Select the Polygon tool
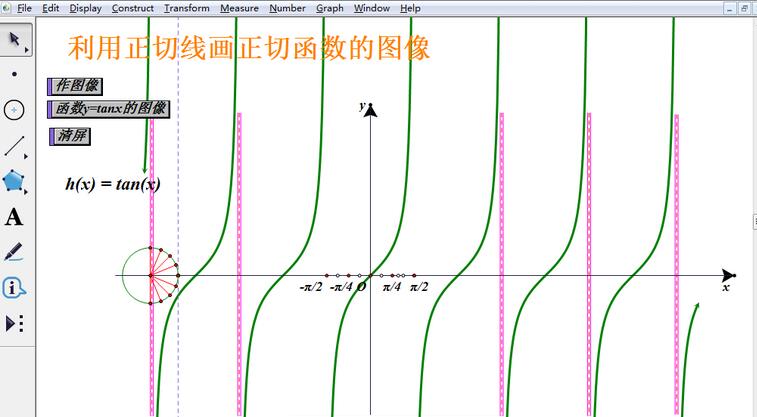Image resolution: width=757 pixels, height=417 pixels. [x=13, y=181]
